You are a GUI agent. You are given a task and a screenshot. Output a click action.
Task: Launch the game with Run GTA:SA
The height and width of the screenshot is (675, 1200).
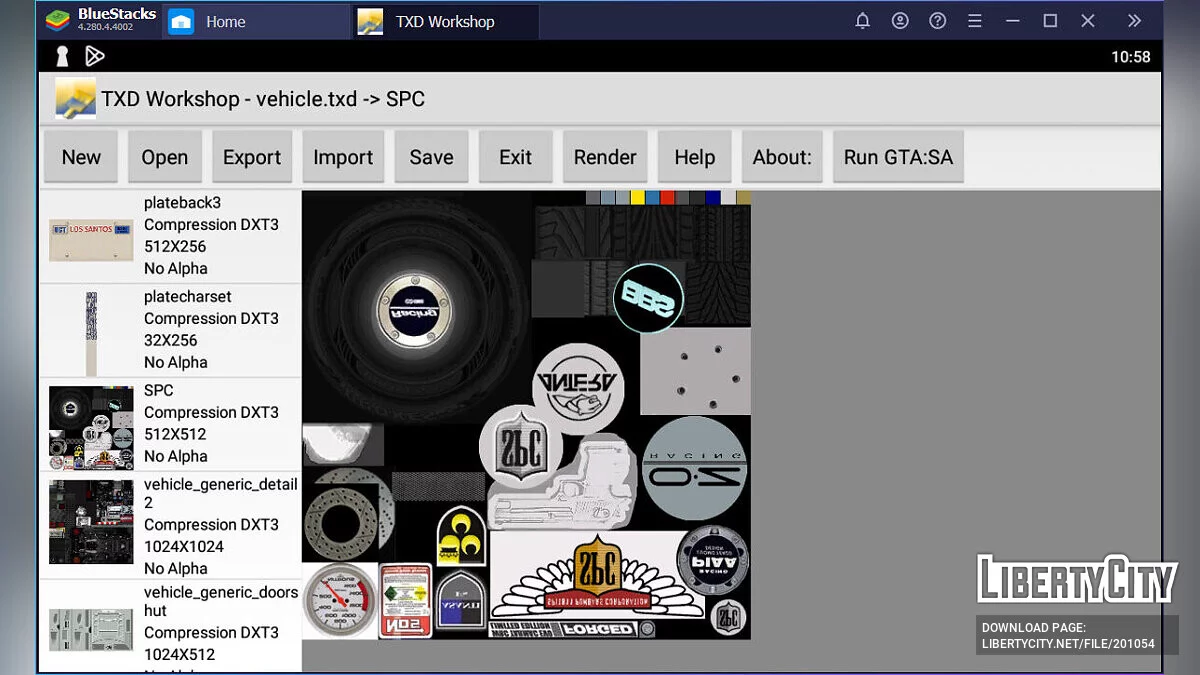pos(897,157)
